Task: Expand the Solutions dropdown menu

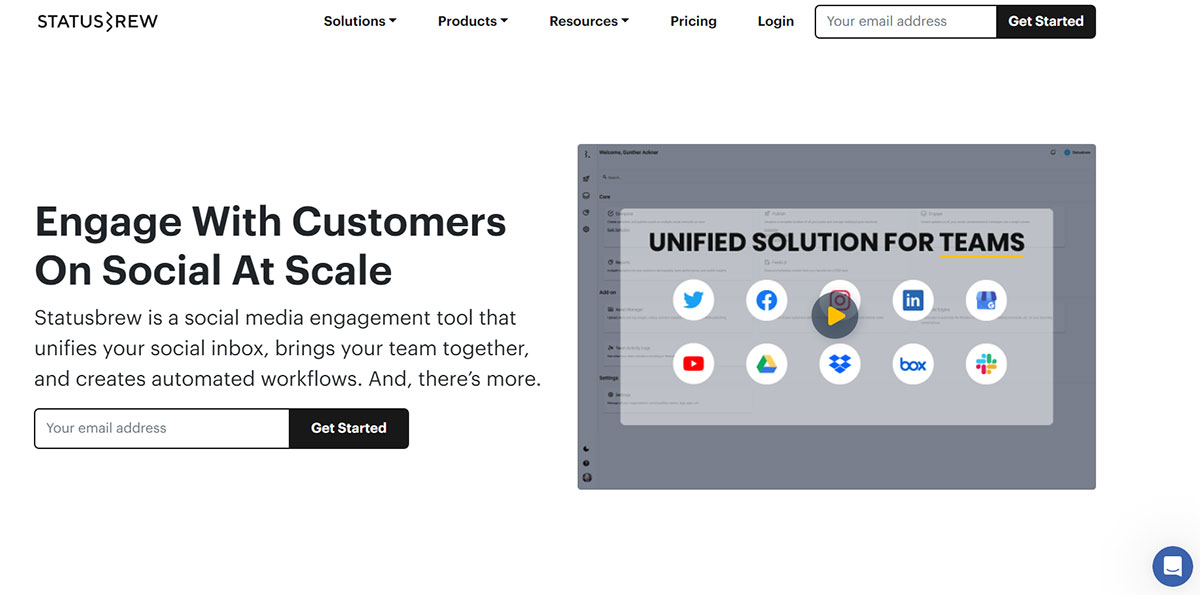Action: point(360,21)
